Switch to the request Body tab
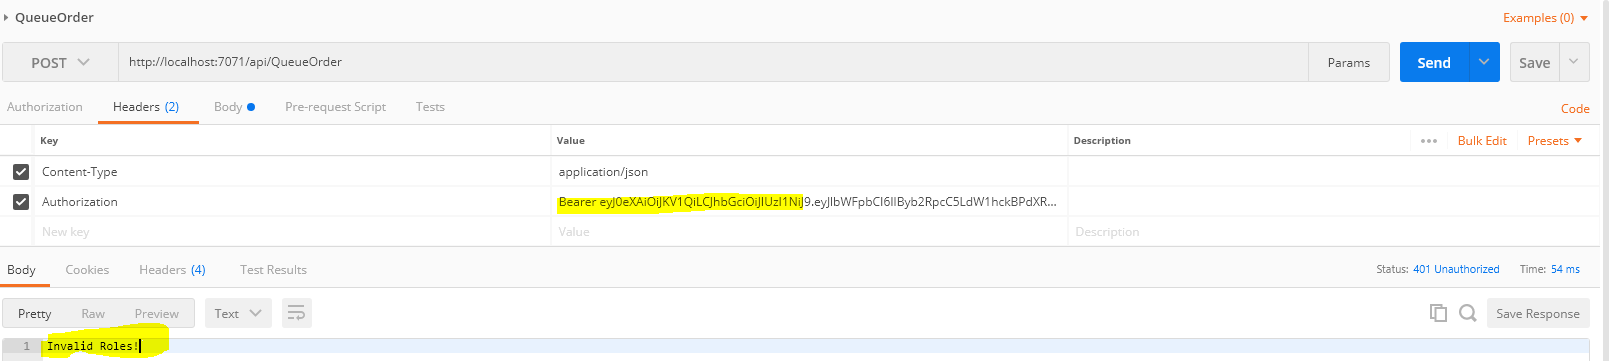The width and height of the screenshot is (1611, 361). pyautogui.click(x=234, y=107)
